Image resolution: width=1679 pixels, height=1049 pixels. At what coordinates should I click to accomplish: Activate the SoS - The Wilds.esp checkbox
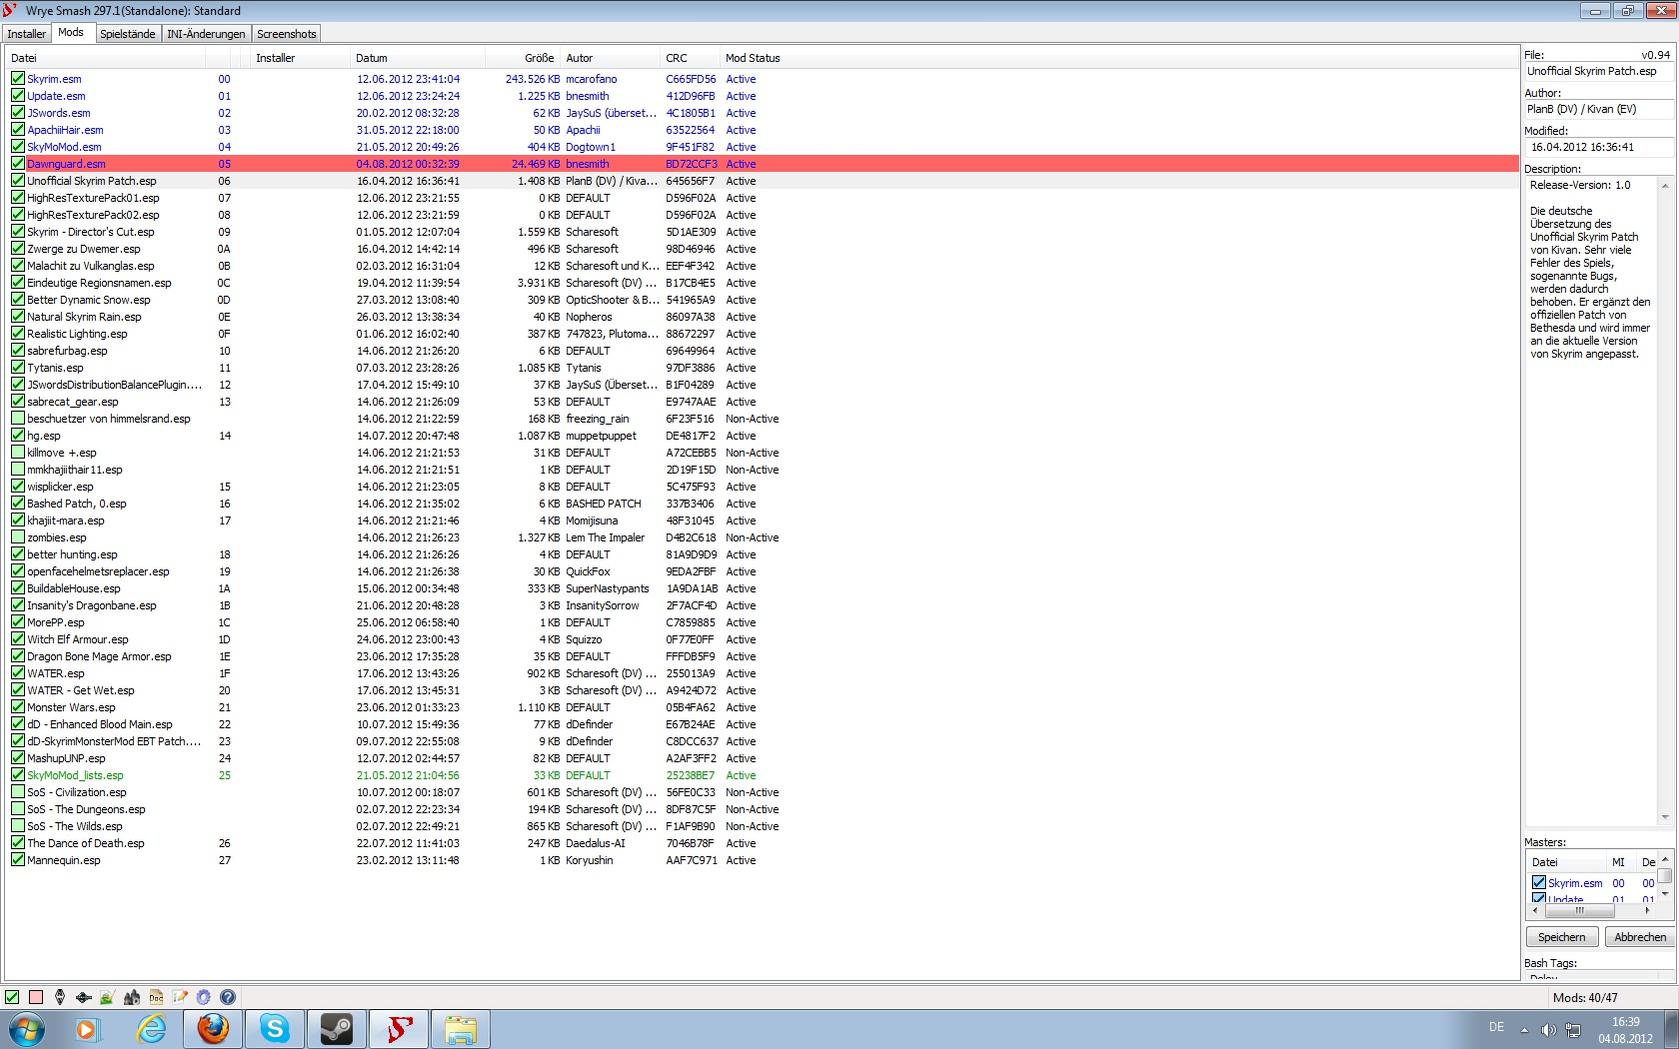click(x=18, y=827)
